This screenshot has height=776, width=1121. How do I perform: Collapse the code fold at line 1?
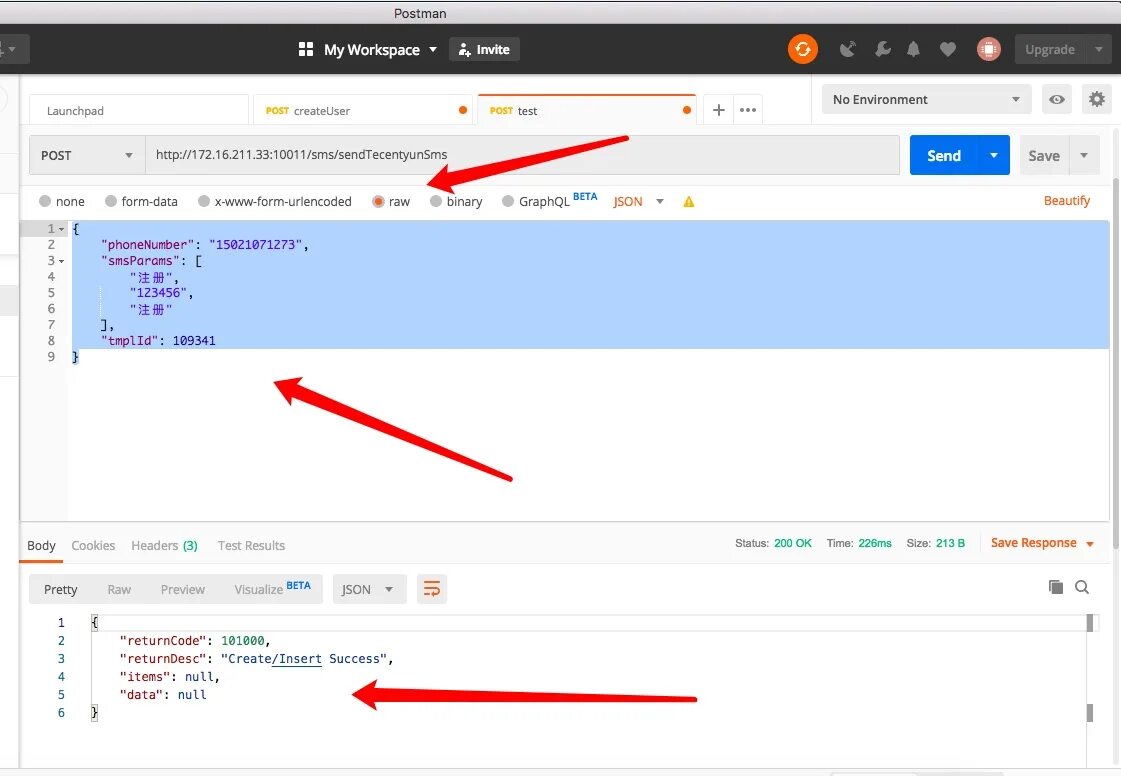pyautogui.click(x=61, y=229)
